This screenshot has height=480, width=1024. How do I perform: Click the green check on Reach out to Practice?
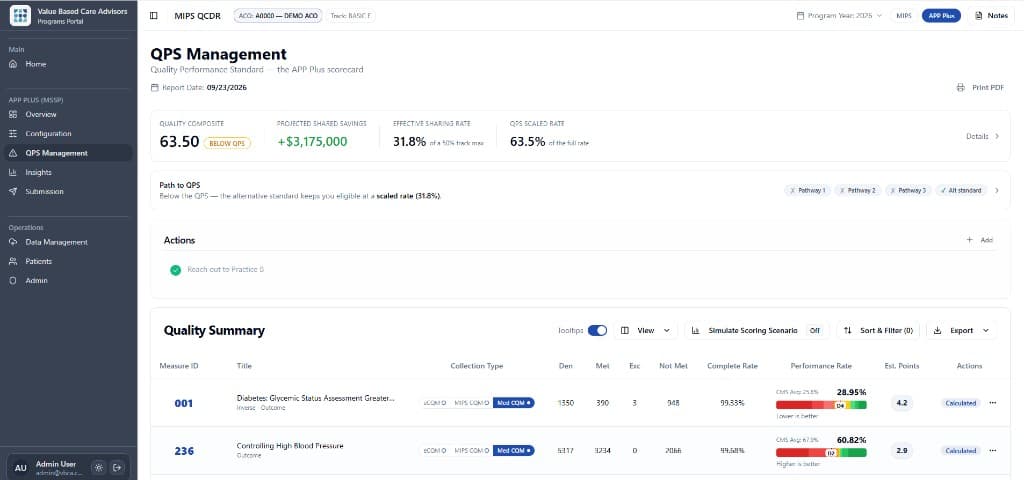[x=175, y=270]
